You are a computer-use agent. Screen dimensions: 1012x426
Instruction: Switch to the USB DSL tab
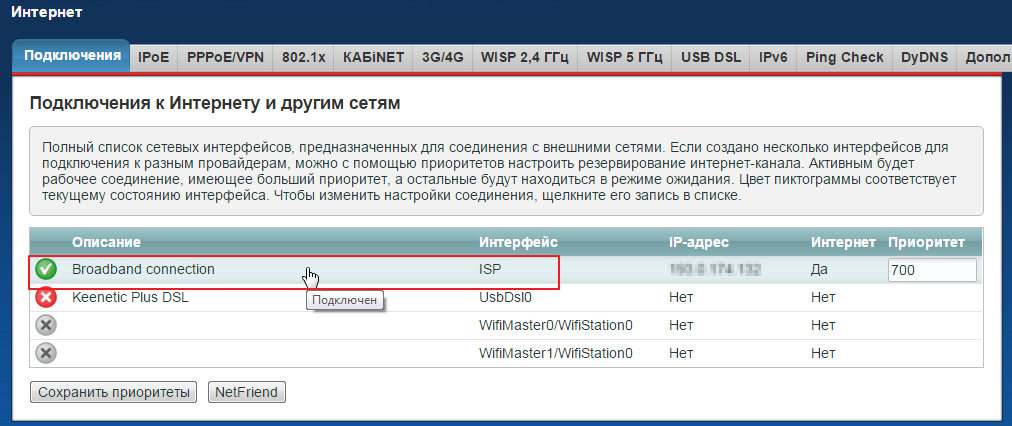711,57
